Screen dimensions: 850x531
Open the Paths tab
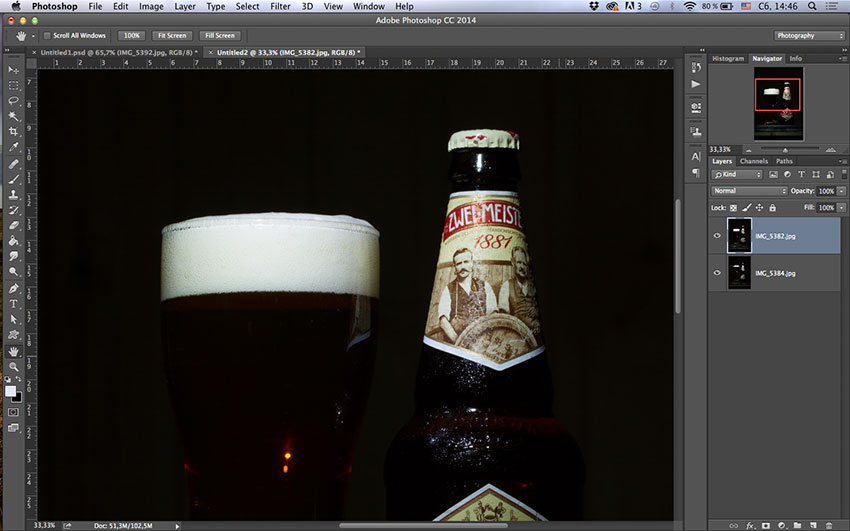pos(784,161)
